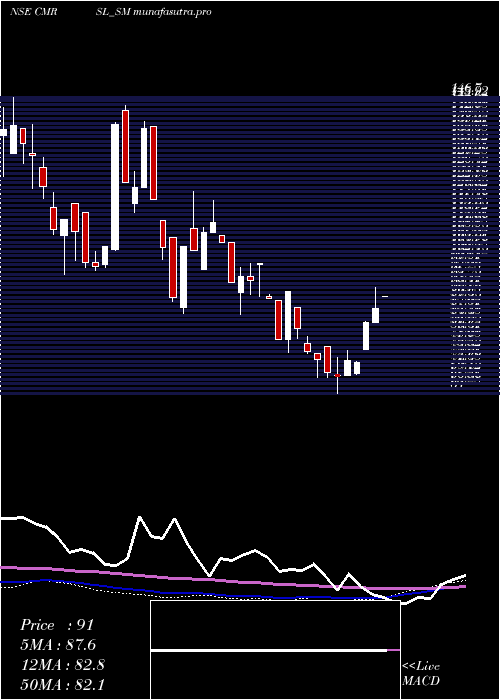Click the 'NSE CMR' chart title text
The image size is (500, 700).
(33, 12)
